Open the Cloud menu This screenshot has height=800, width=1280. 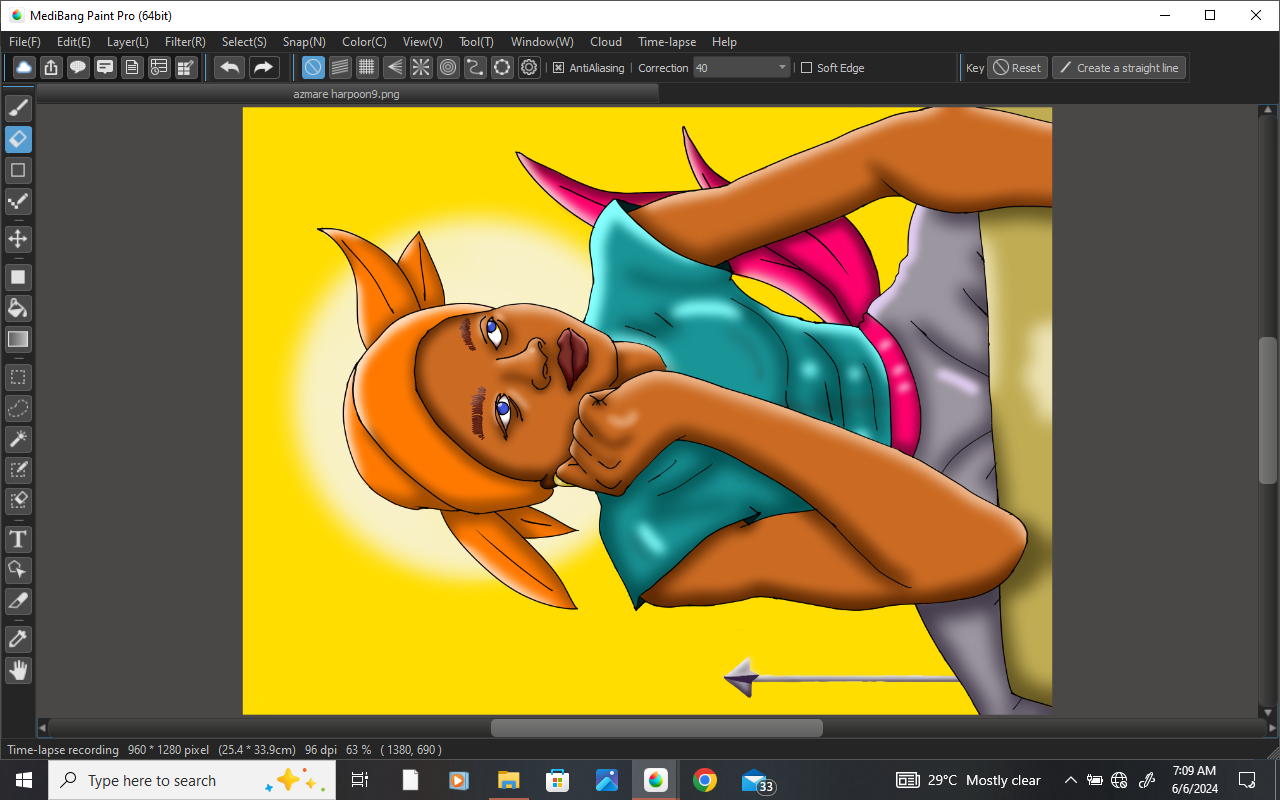click(606, 42)
